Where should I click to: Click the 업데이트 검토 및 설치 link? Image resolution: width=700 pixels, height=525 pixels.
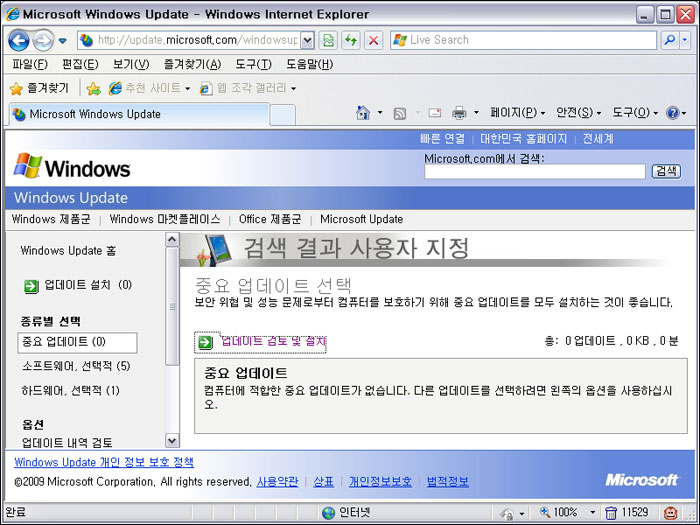click(x=261, y=342)
